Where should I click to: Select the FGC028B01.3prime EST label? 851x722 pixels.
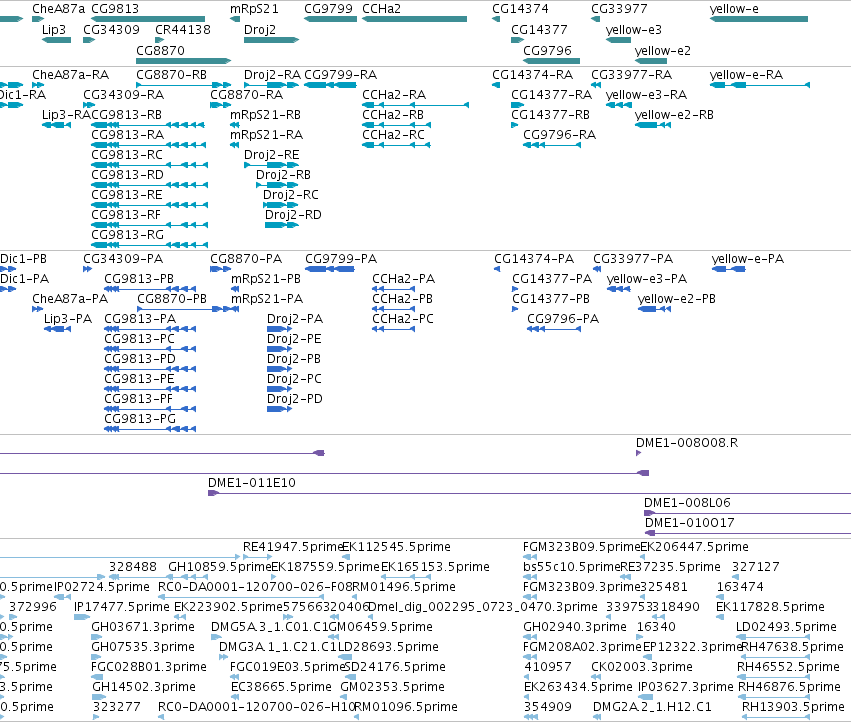[149, 667]
